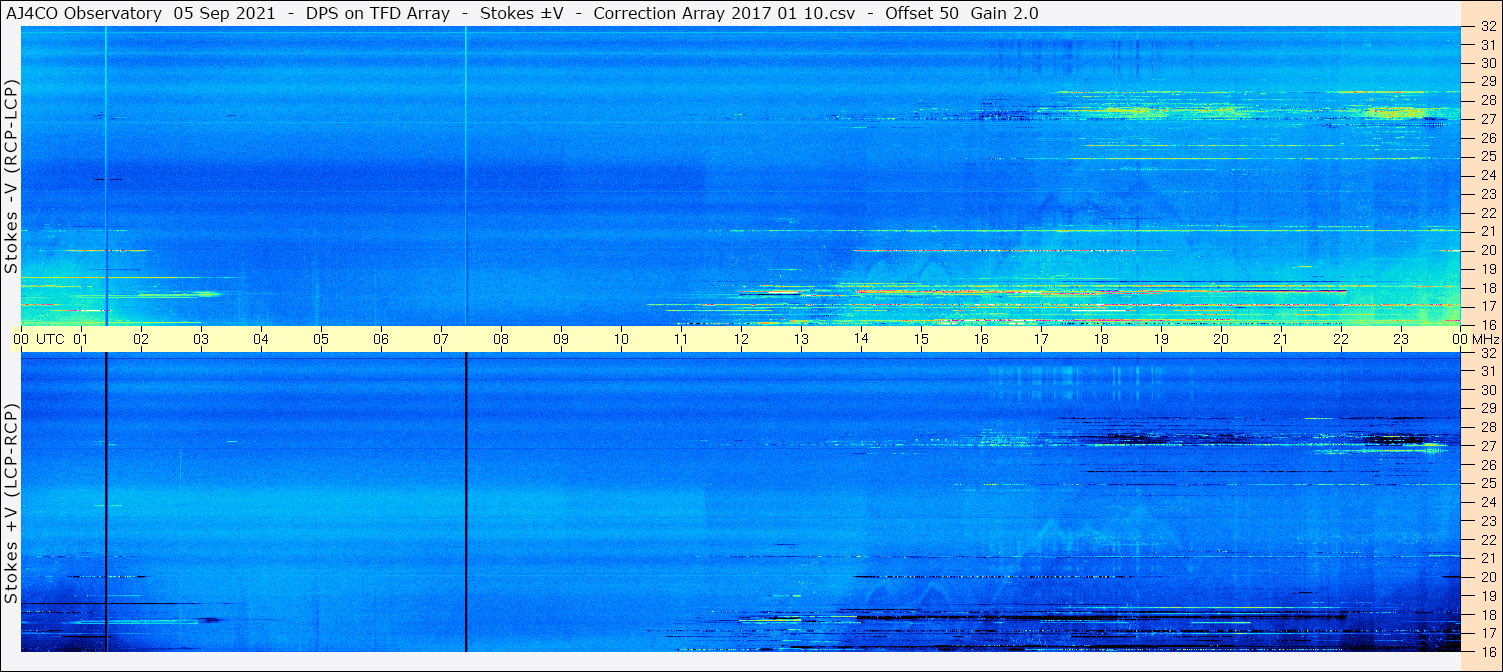Click the "Gain 2.0" header value
The image size is (1503, 672).
pos(1004,13)
